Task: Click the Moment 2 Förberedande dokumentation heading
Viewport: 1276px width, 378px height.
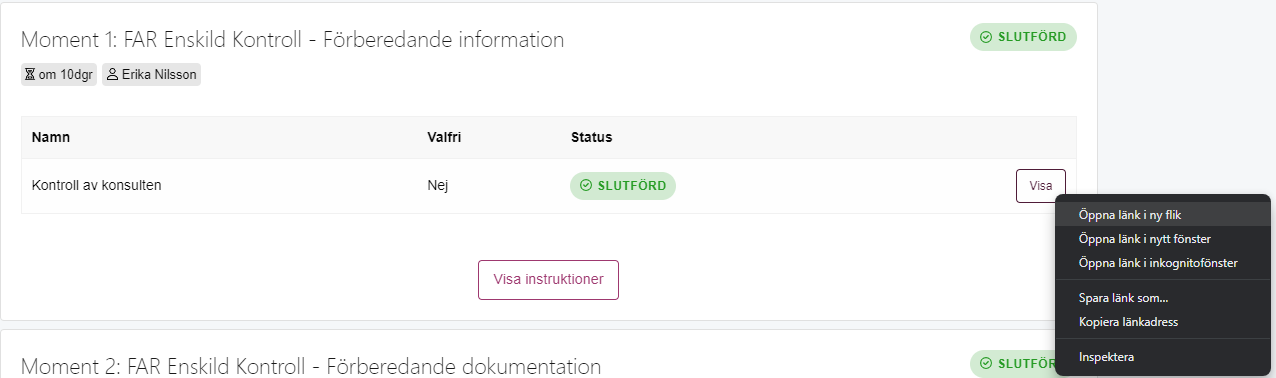Action: [x=311, y=366]
